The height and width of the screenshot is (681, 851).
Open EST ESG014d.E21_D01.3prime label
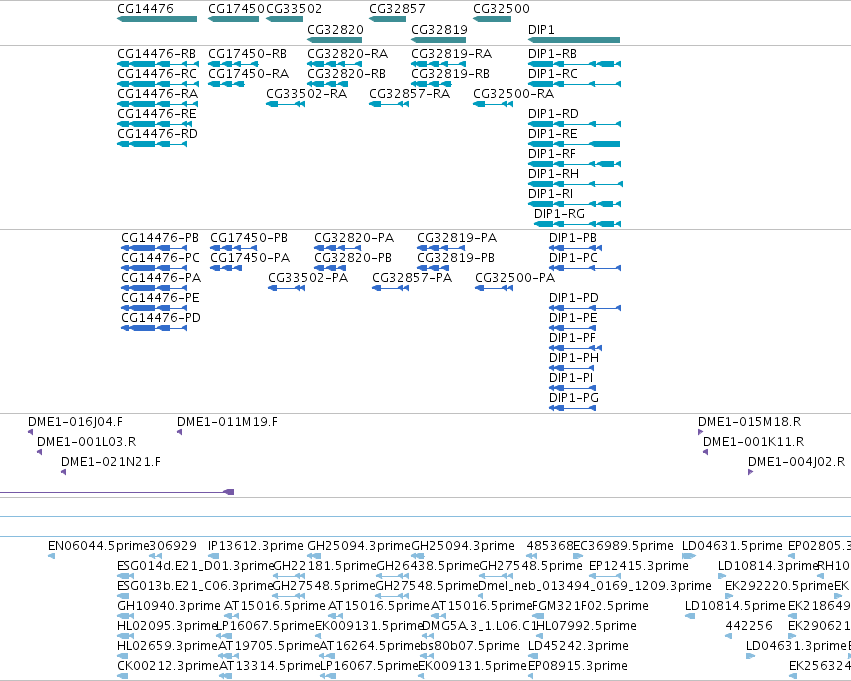[x=195, y=566]
